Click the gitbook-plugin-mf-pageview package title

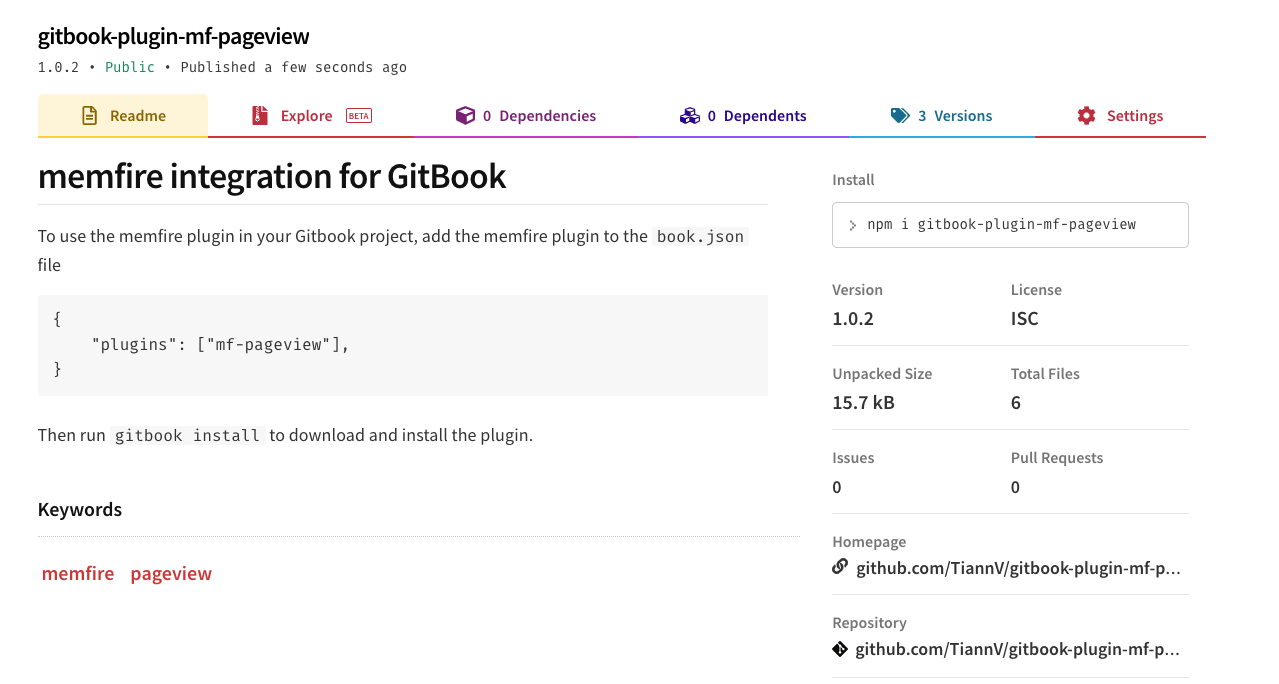[x=174, y=37]
